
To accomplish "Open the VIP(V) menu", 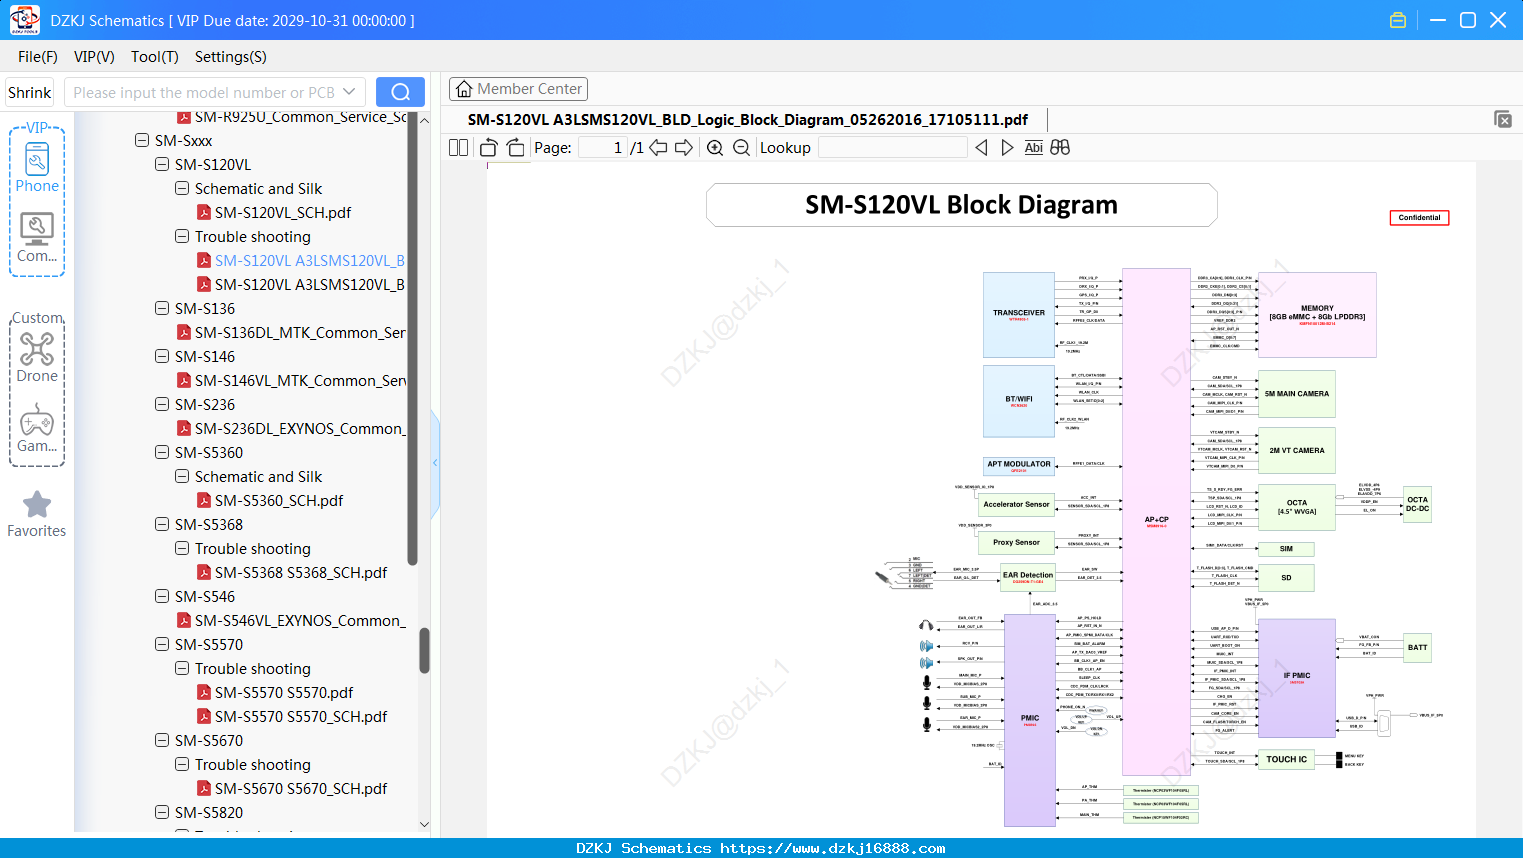I will (94, 57).
